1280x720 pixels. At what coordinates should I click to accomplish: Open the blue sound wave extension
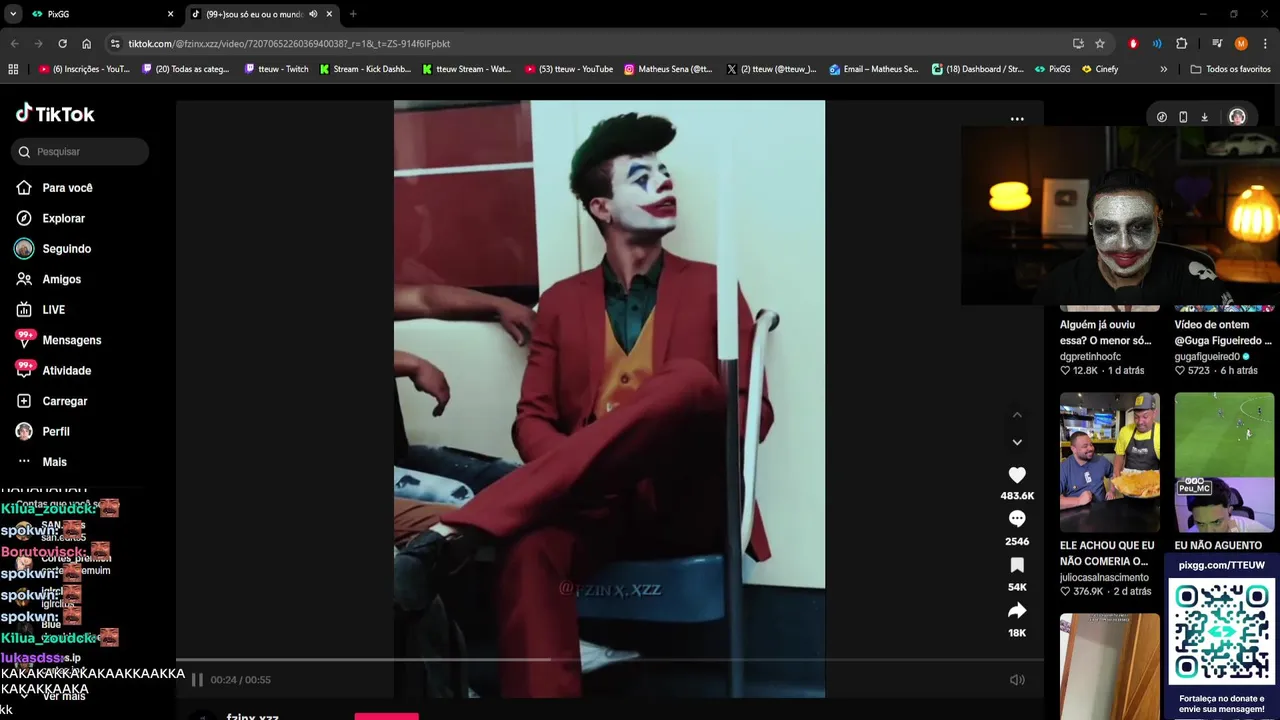(1157, 44)
